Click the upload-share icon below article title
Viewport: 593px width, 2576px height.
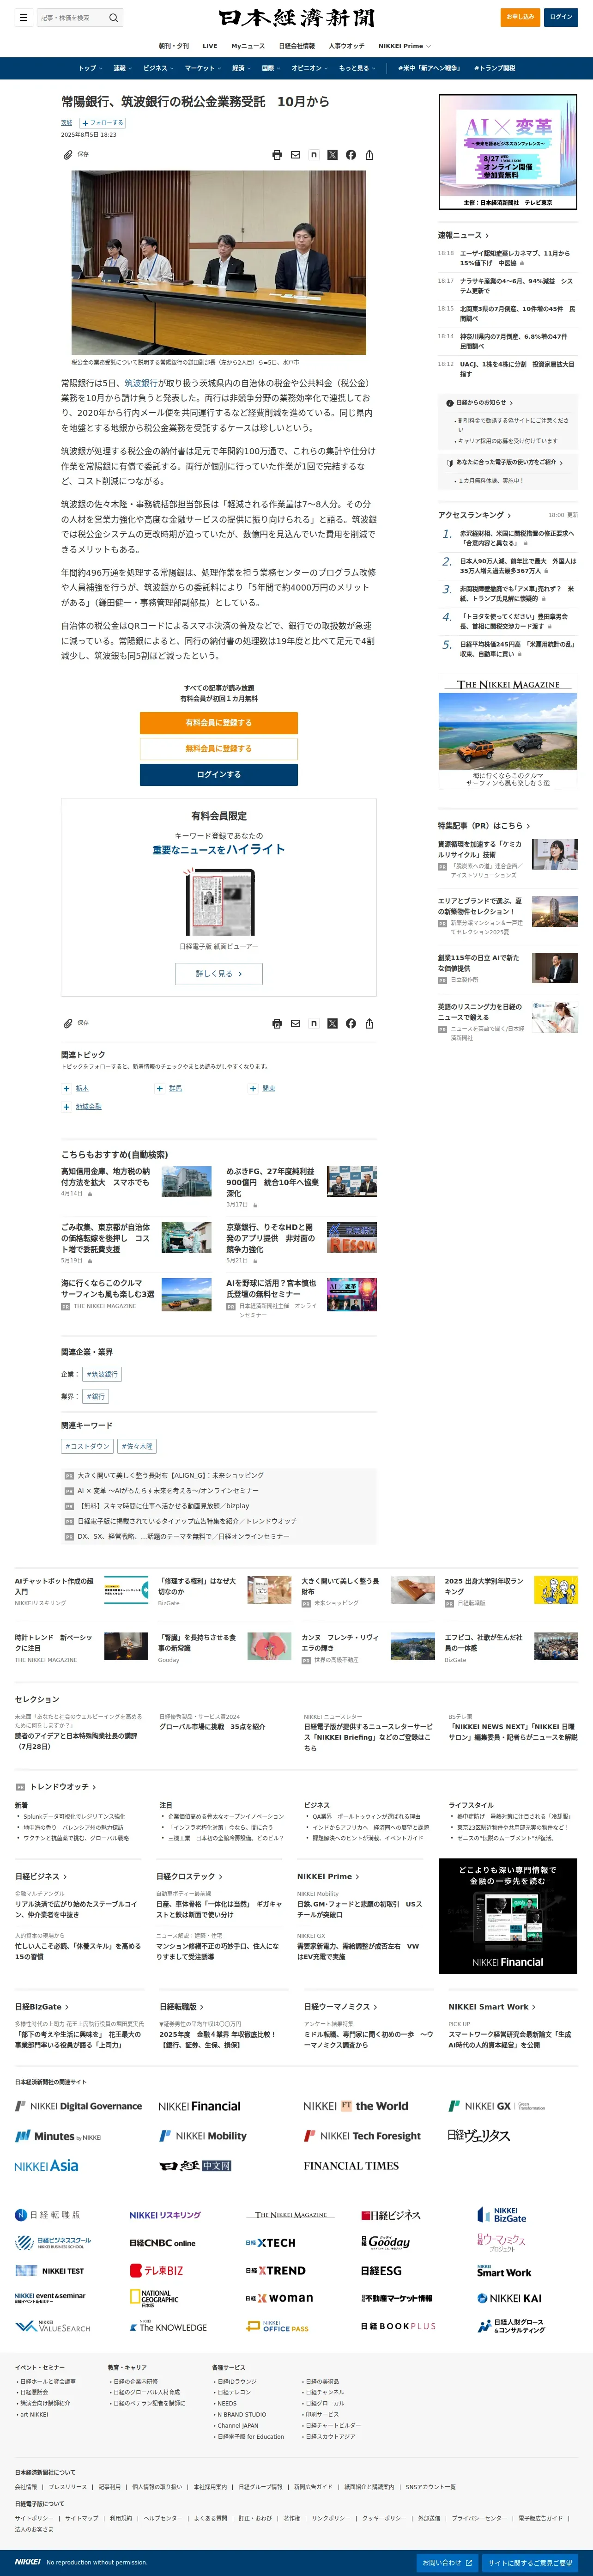click(x=369, y=155)
